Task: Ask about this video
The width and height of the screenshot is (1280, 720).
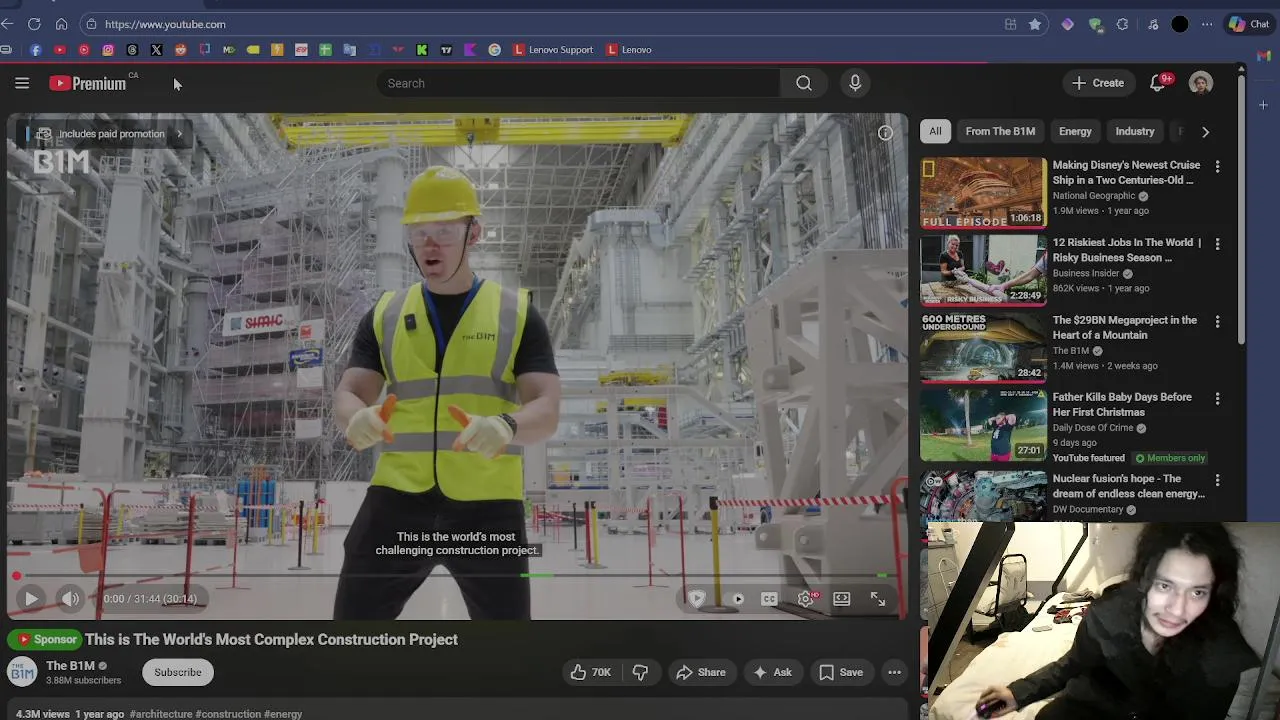Action: click(x=772, y=672)
